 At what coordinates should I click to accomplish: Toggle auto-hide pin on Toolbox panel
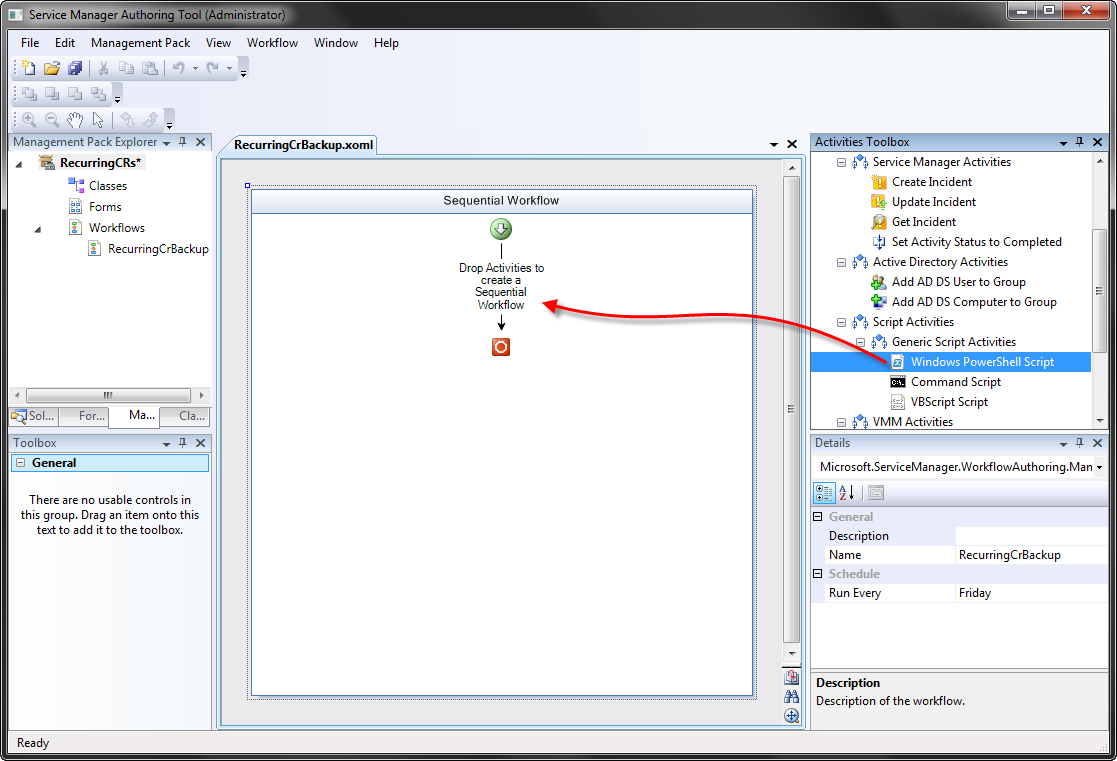(182, 442)
